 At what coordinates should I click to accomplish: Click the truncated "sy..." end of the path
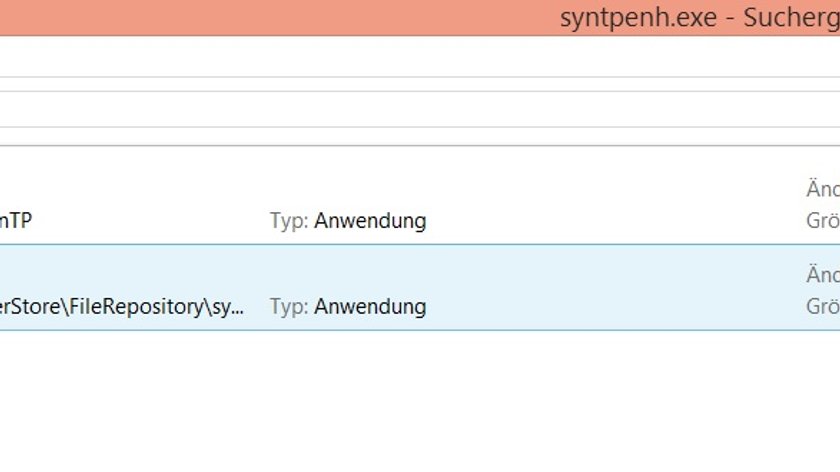228,308
